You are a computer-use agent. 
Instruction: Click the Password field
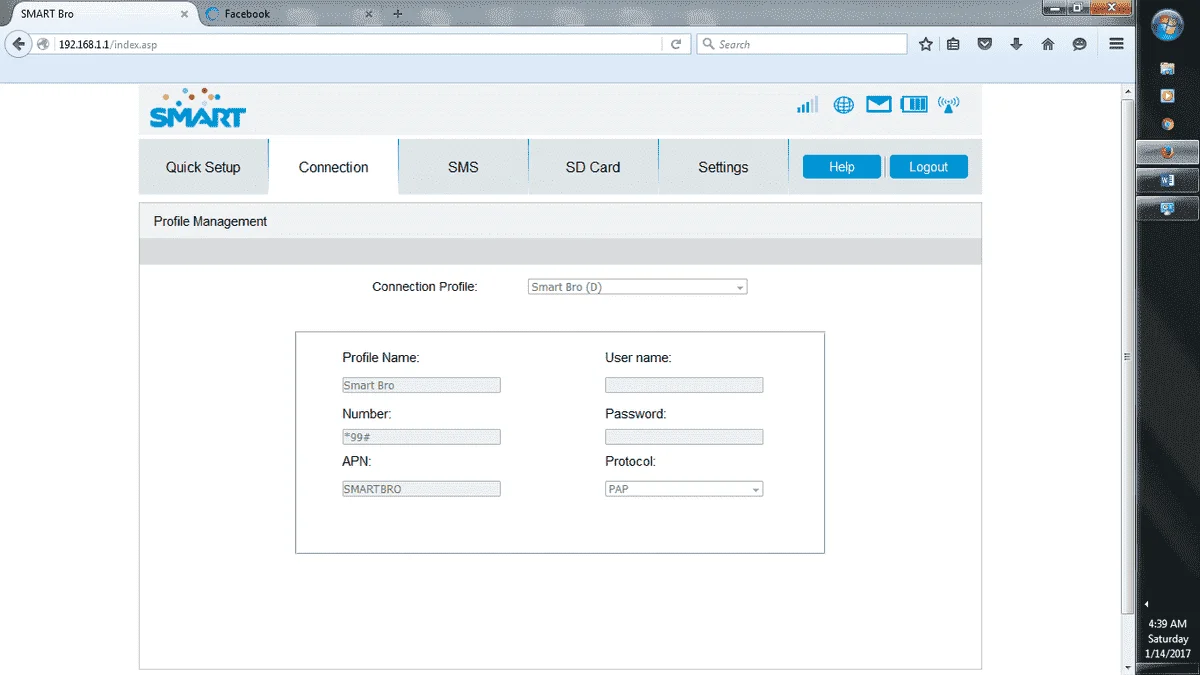coord(684,437)
